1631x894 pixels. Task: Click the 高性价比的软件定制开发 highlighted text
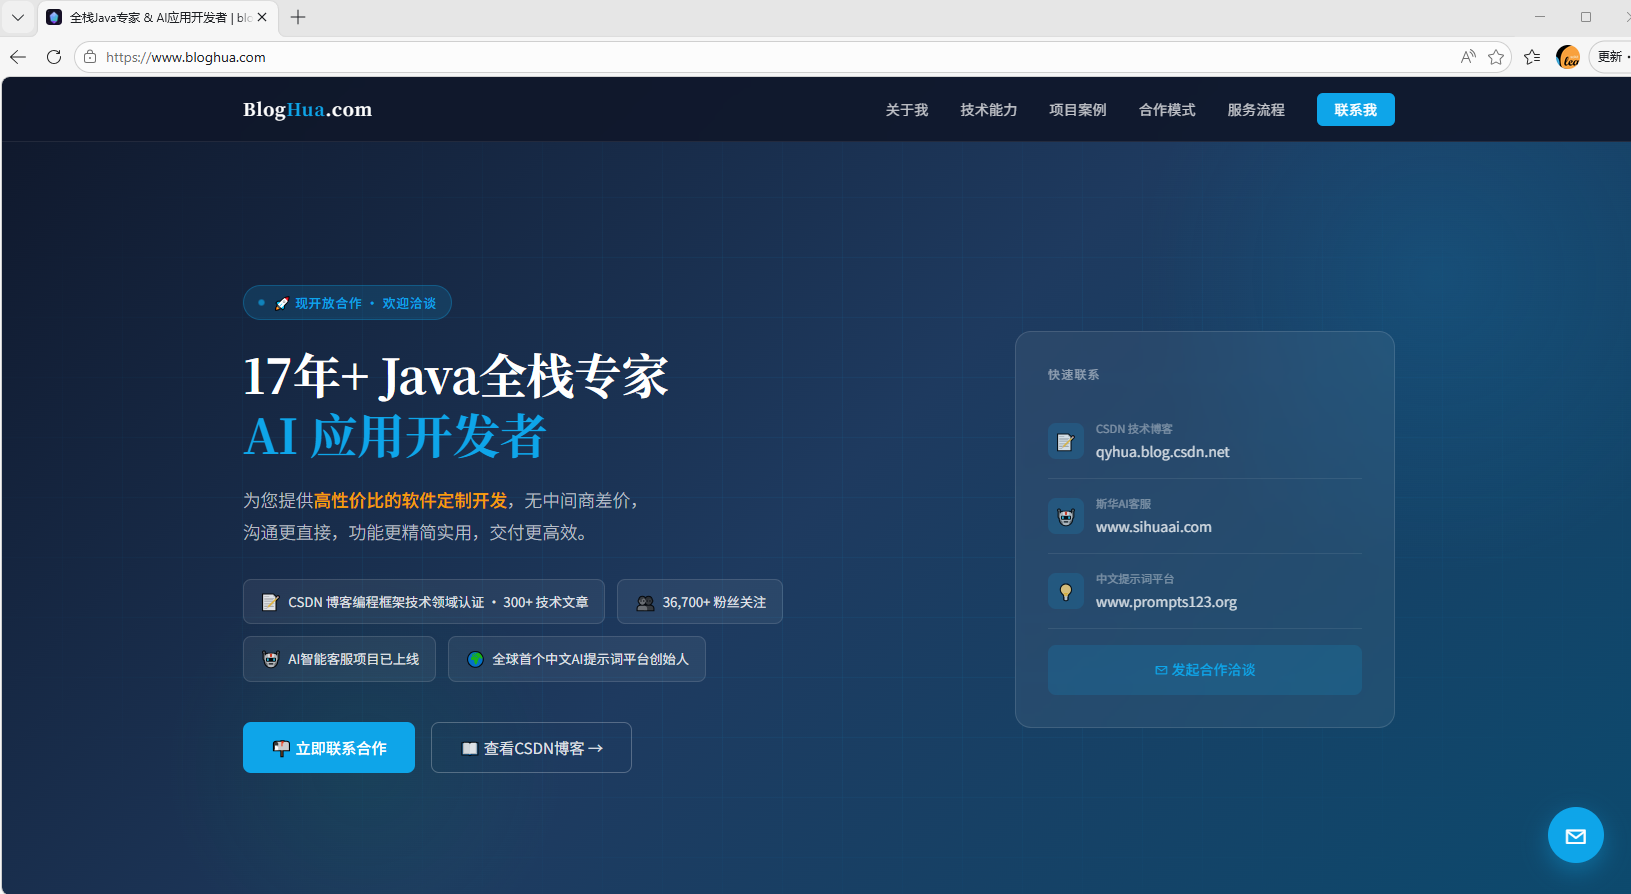[x=411, y=500]
